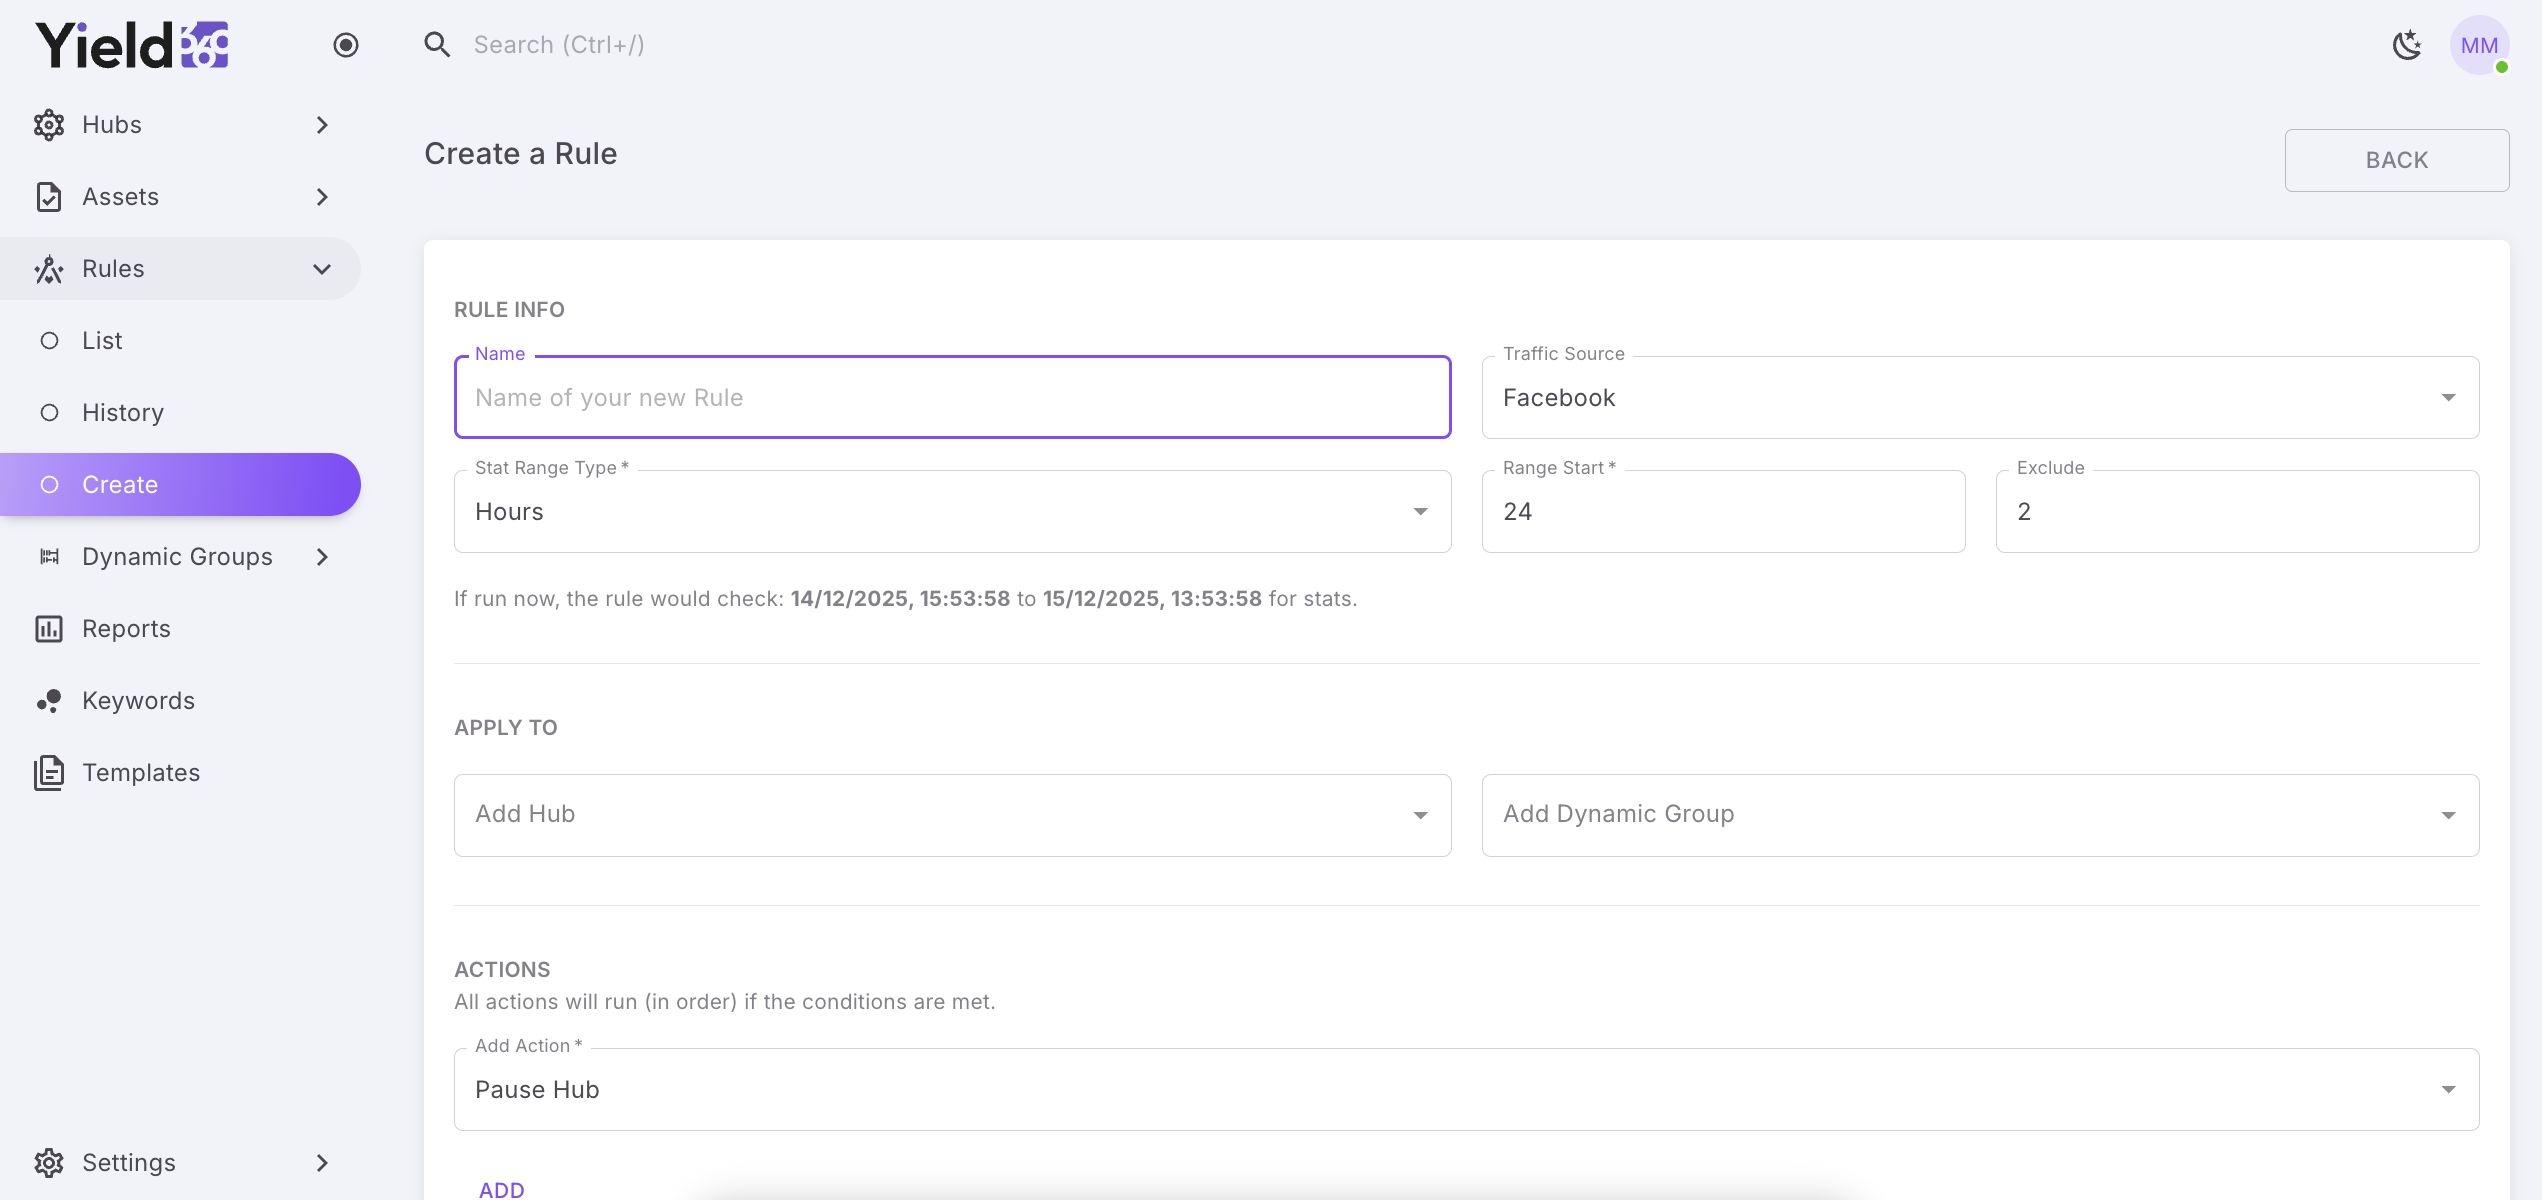Click the Keywords bubbles icon

[49, 701]
